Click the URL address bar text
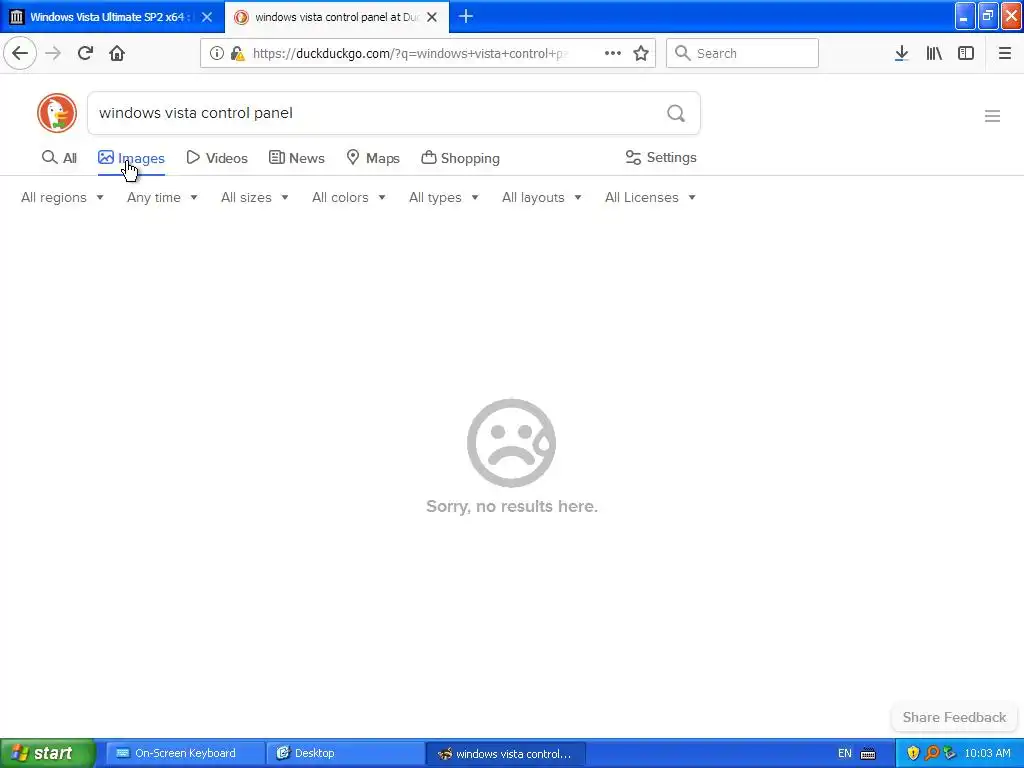 coord(410,54)
